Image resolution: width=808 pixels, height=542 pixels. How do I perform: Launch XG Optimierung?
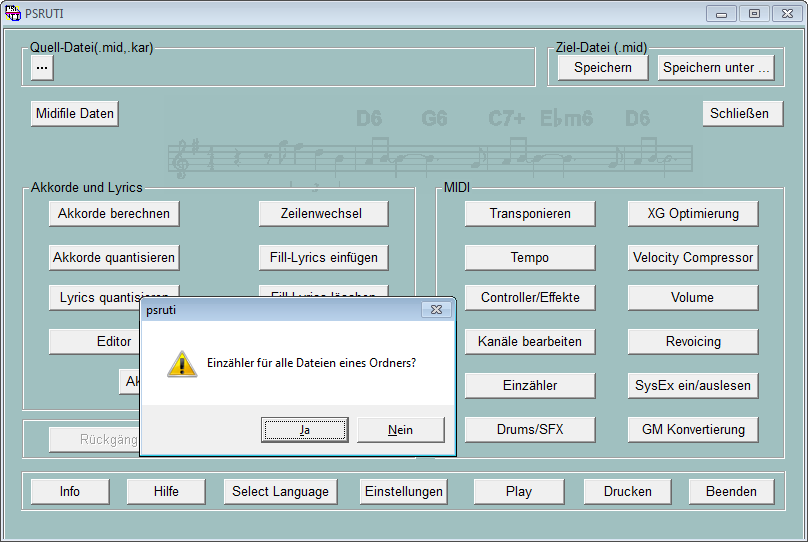click(x=693, y=214)
